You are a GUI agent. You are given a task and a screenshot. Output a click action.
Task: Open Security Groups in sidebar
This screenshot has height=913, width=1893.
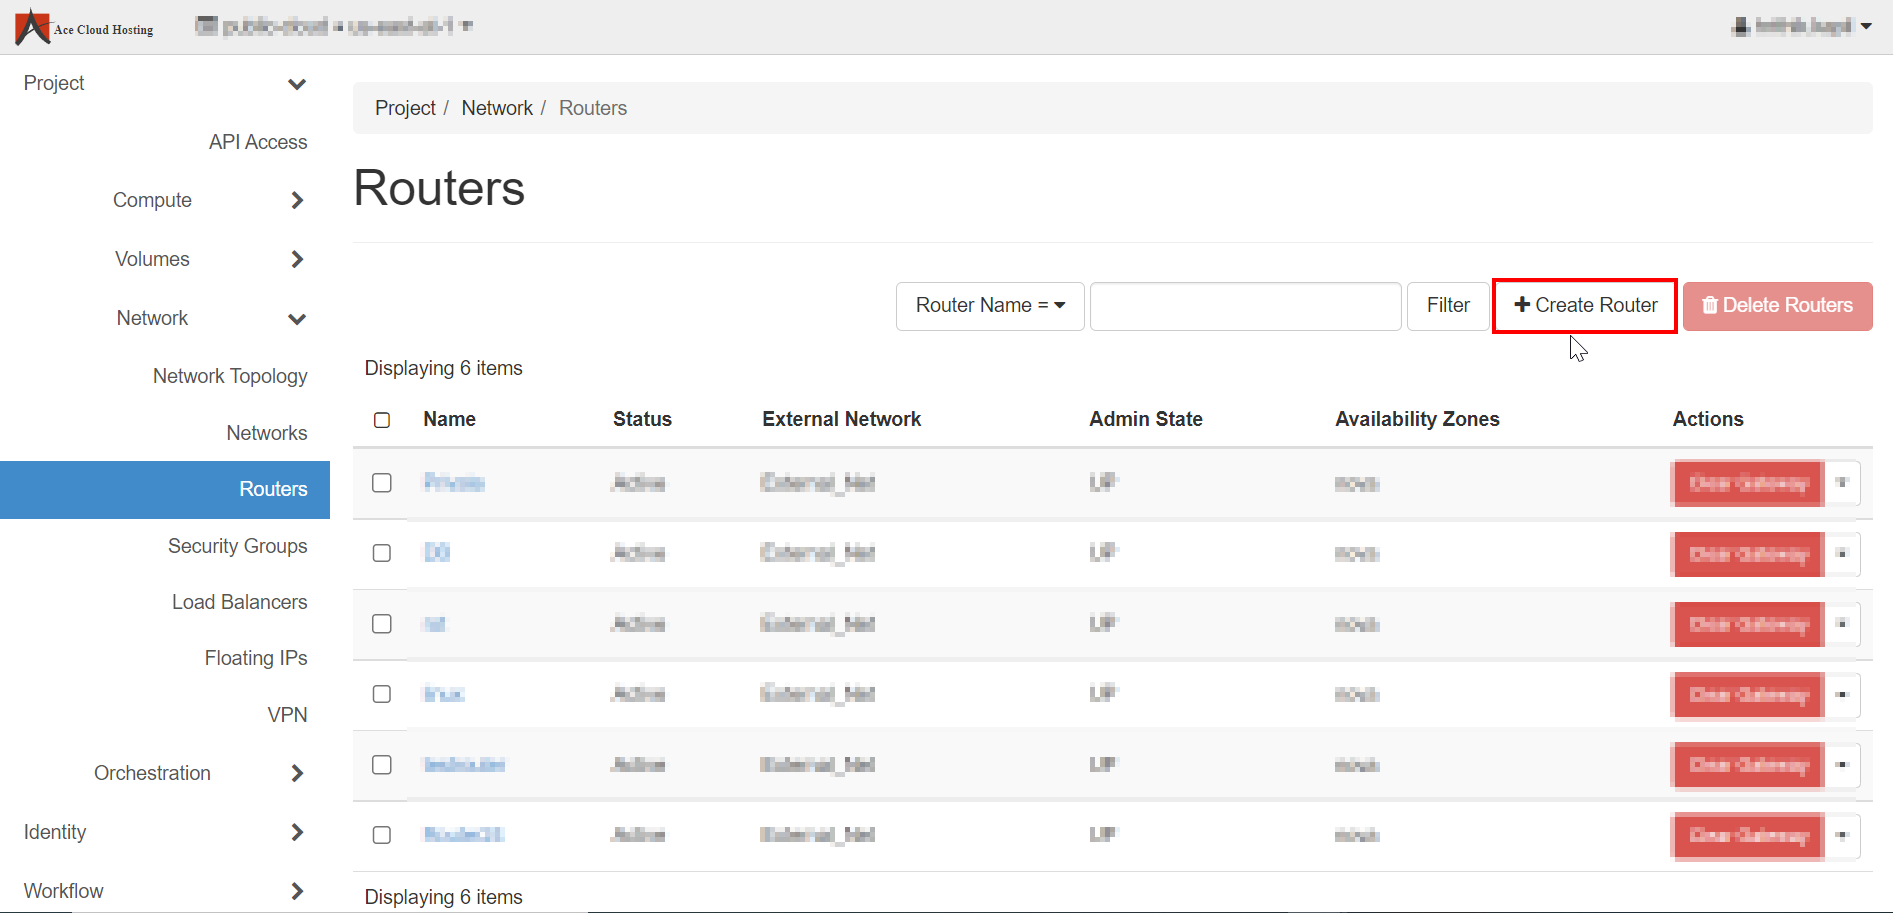[x=237, y=546]
